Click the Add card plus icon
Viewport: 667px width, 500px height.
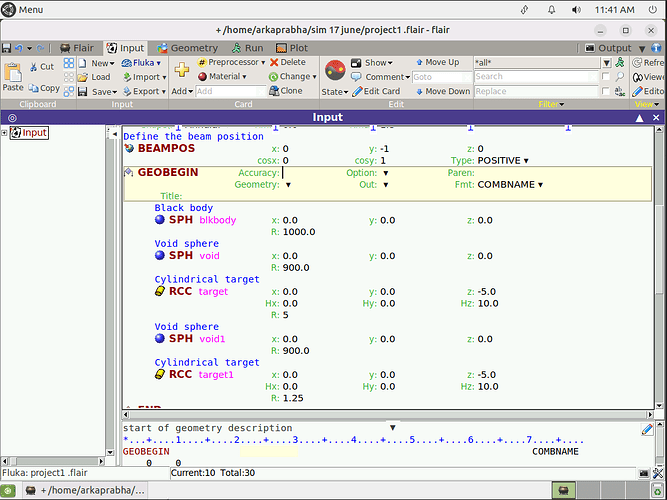[x=182, y=70]
